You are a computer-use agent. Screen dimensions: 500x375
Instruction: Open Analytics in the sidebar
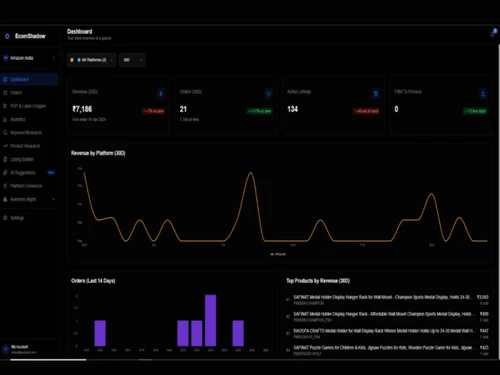tap(29, 119)
